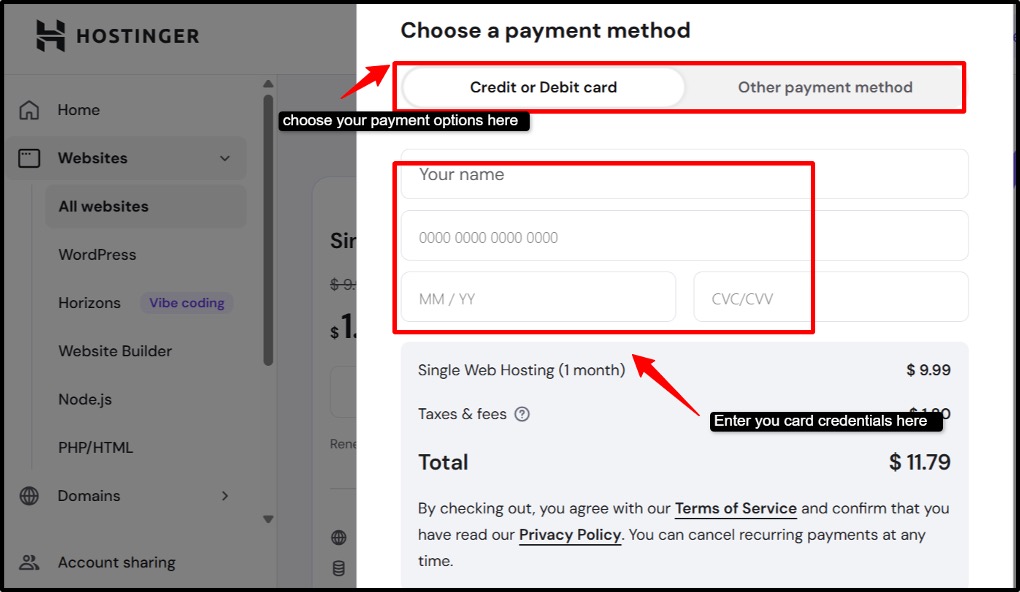Click the Websites folder icon
Screen dimensions: 1020x592
[x=30, y=158]
